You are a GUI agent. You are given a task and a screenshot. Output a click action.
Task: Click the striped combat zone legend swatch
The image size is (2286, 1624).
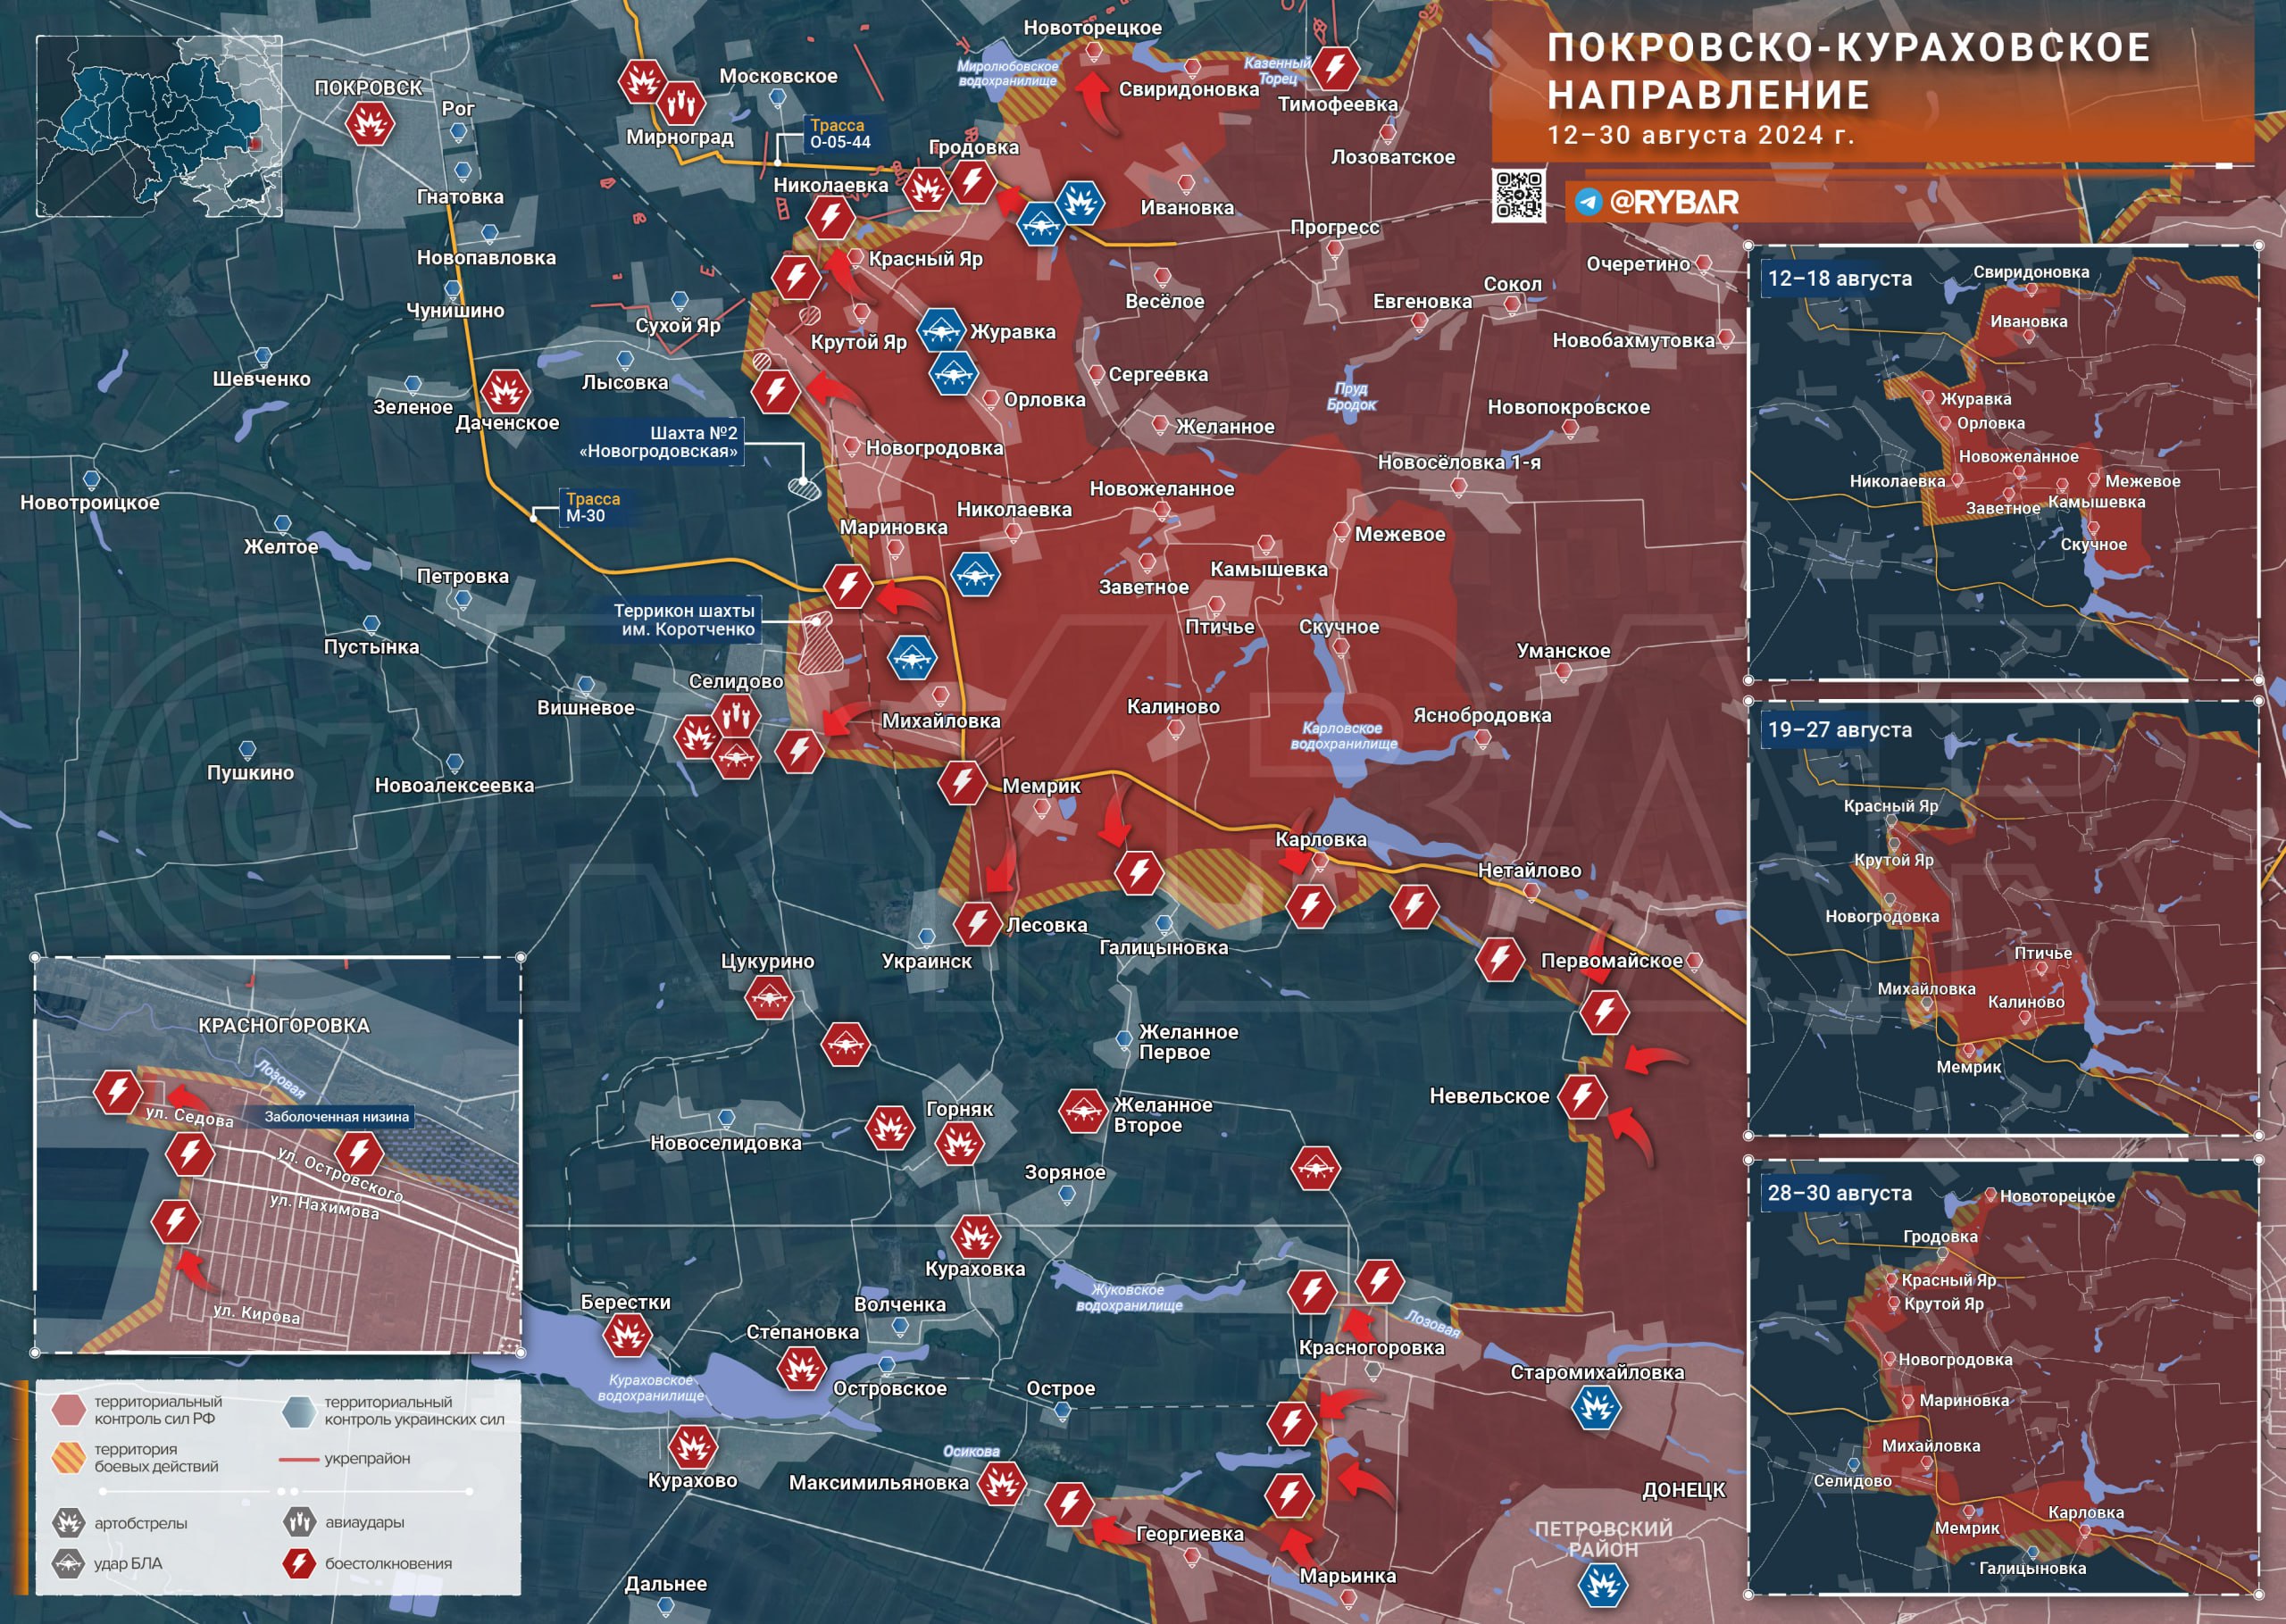pos(68,1457)
